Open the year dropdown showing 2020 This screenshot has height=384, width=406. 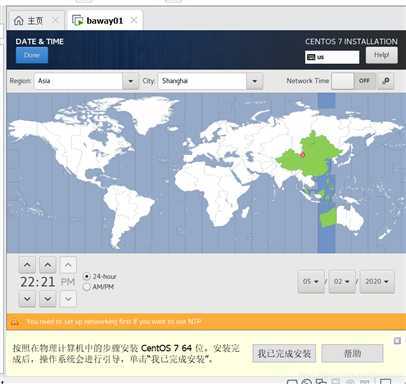pos(377,282)
